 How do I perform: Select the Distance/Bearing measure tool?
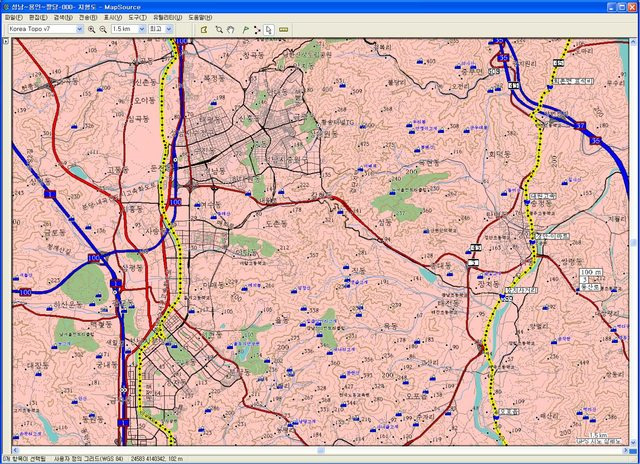click(x=283, y=29)
